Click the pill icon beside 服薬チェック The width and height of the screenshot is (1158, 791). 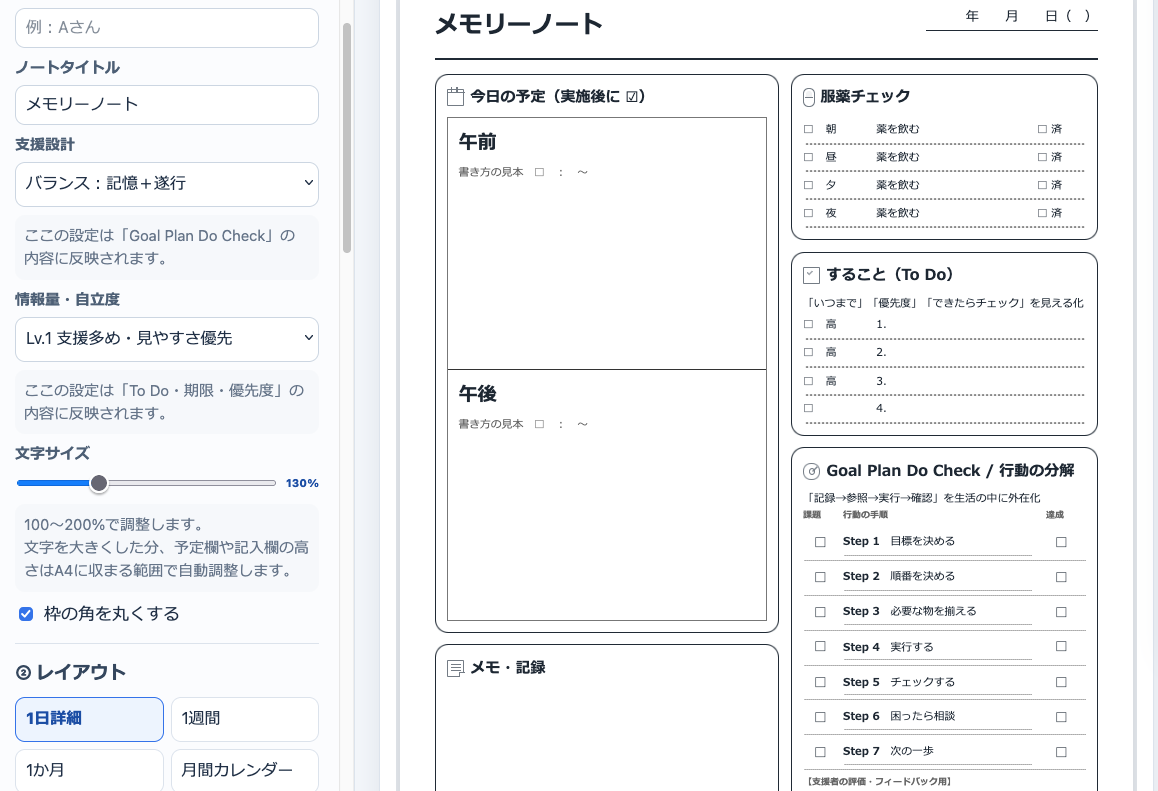(x=809, y=97)
